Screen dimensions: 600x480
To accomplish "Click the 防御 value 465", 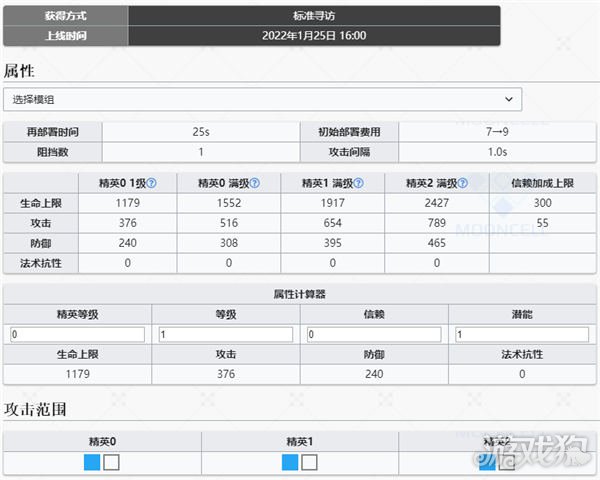I will click(x=437, y=243).
